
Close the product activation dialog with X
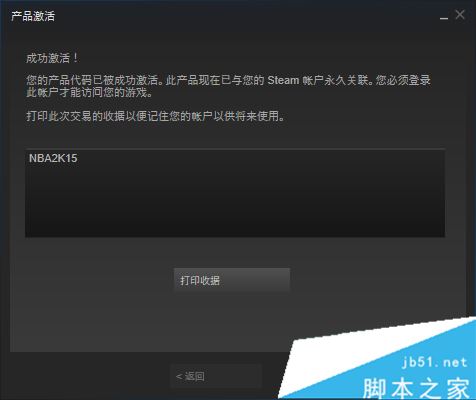click(460, 15)
